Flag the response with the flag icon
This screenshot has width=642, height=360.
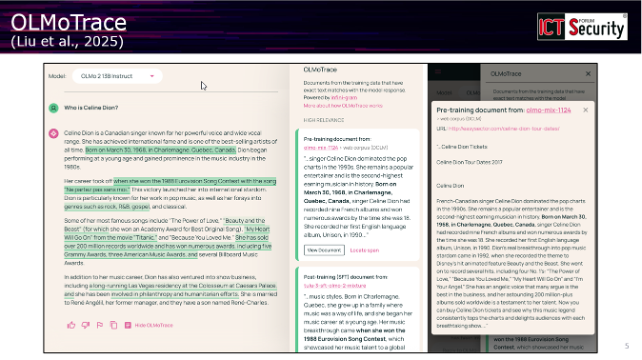pyautogui.click(x=99, y=325)
